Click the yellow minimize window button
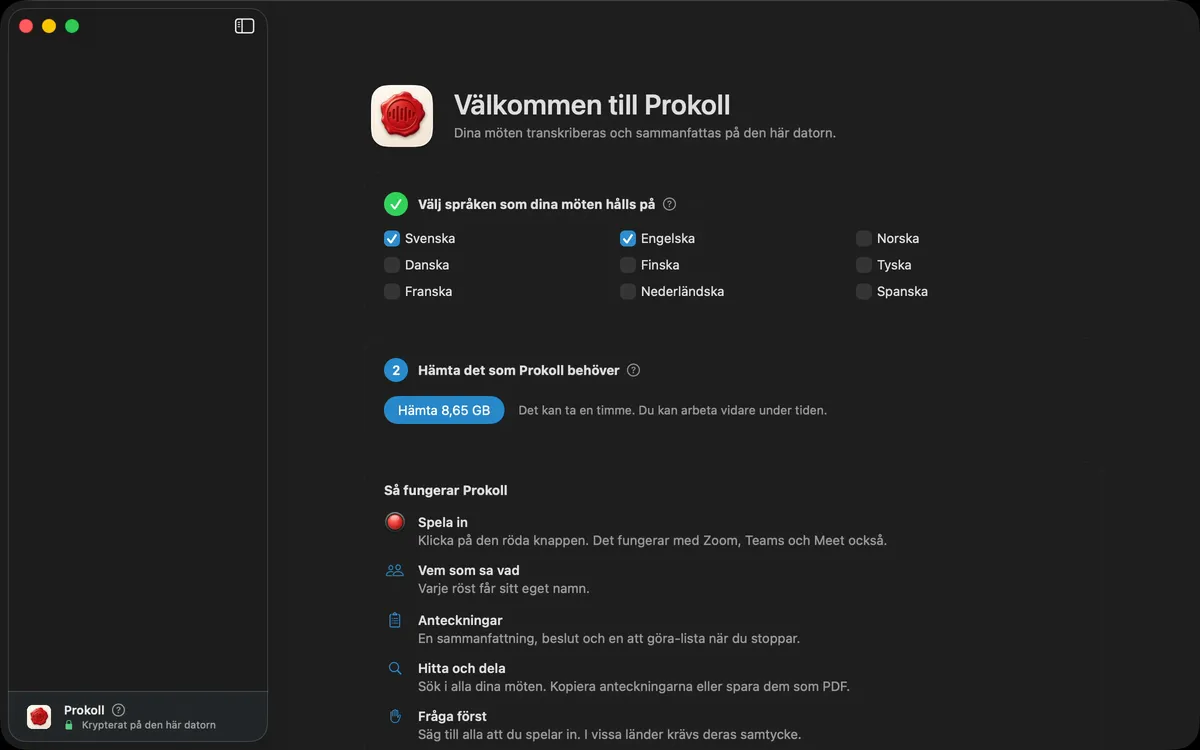1200x750 pixels. 49,26
